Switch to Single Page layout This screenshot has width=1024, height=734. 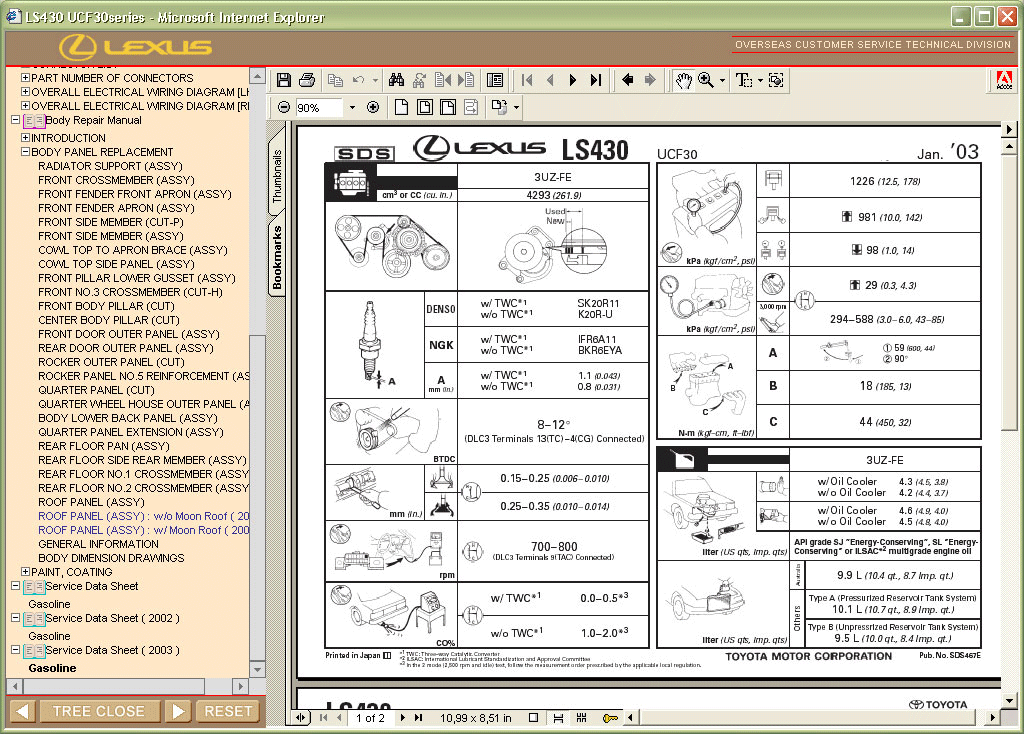tap(534, 718)
